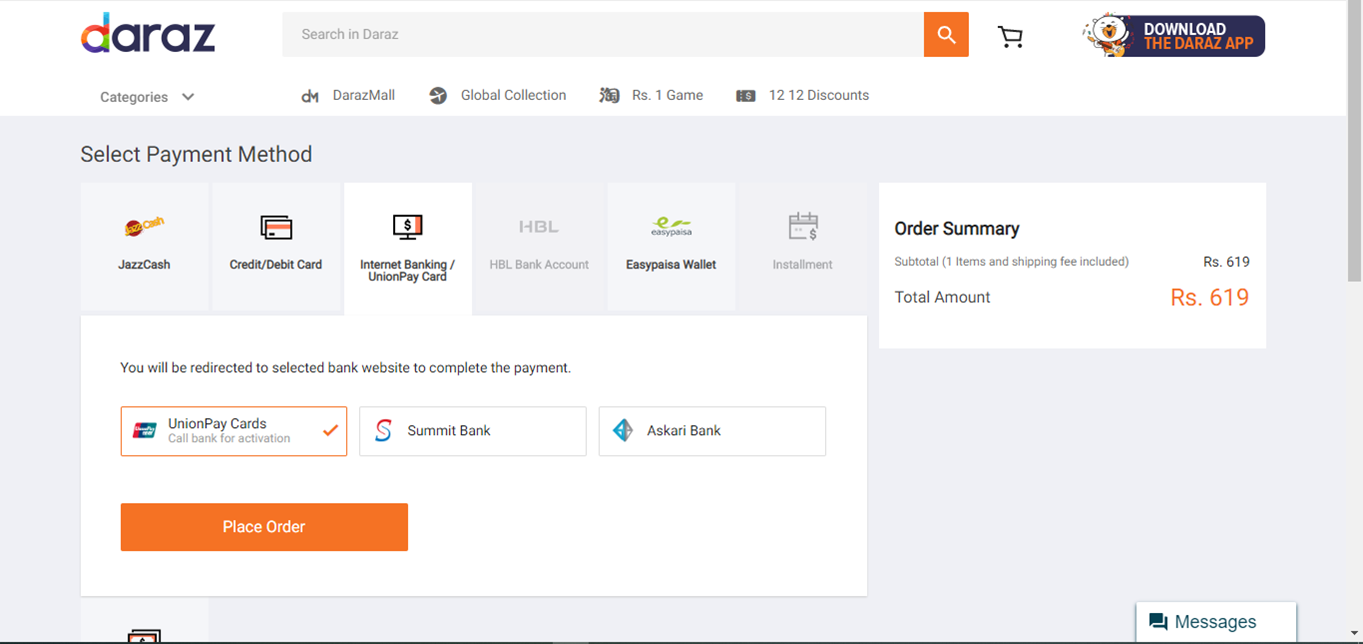The width and height of the screenshot is (1363, 644).
Task: Click the Subtotal Rs. 619 value
Action: click(x=1226, y=262)
